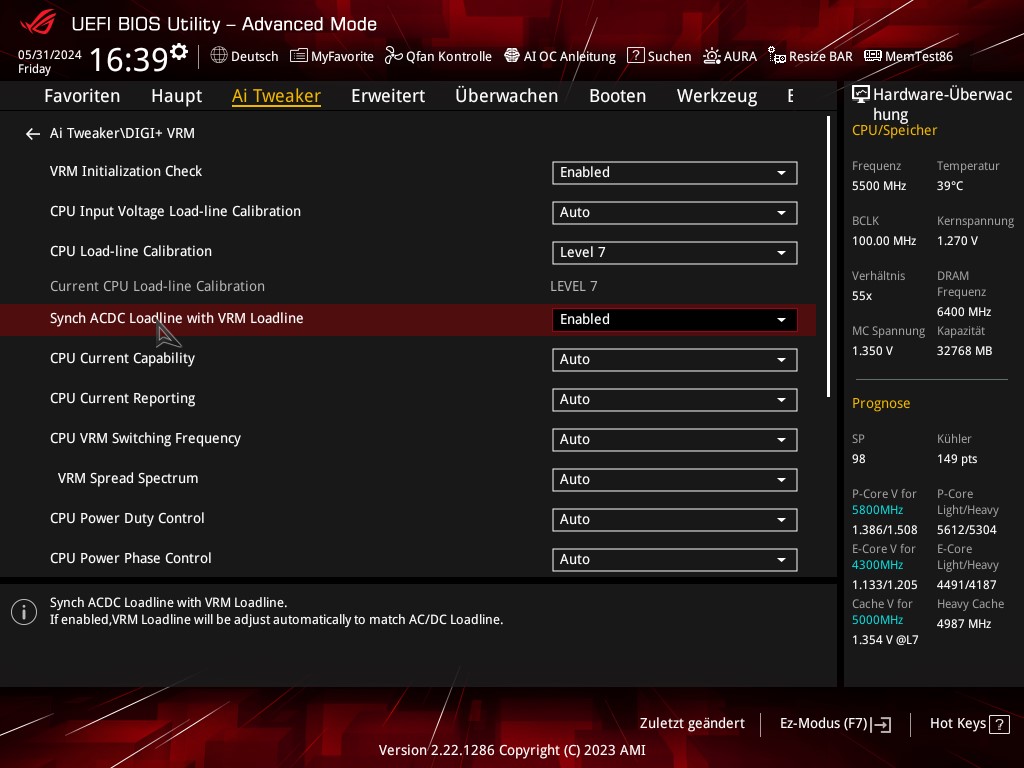Select CPU Current Reporting label
Image resolution: width=1024 pixels, height=768 pixels.
122,398
